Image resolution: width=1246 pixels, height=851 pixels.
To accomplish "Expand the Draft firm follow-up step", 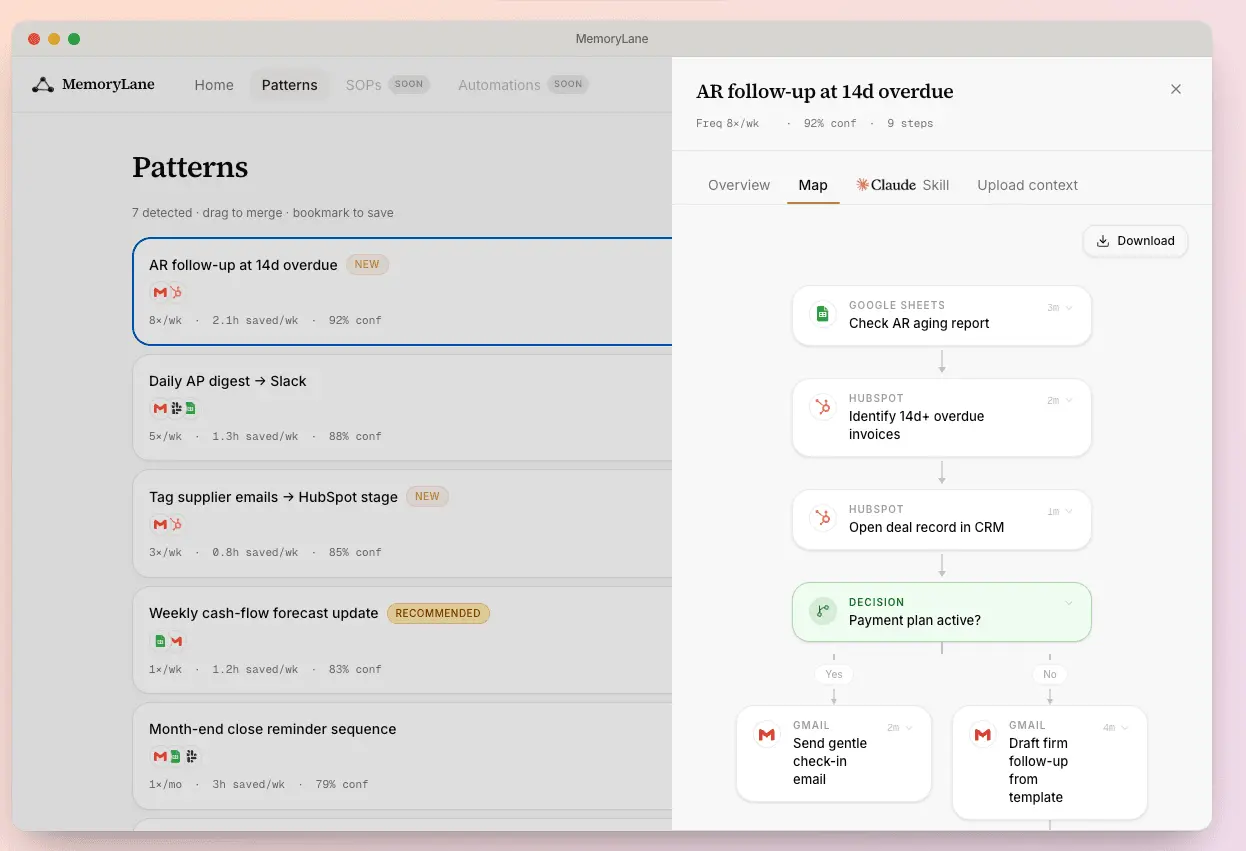I will pyautogui.click(x=1125, y=728).
